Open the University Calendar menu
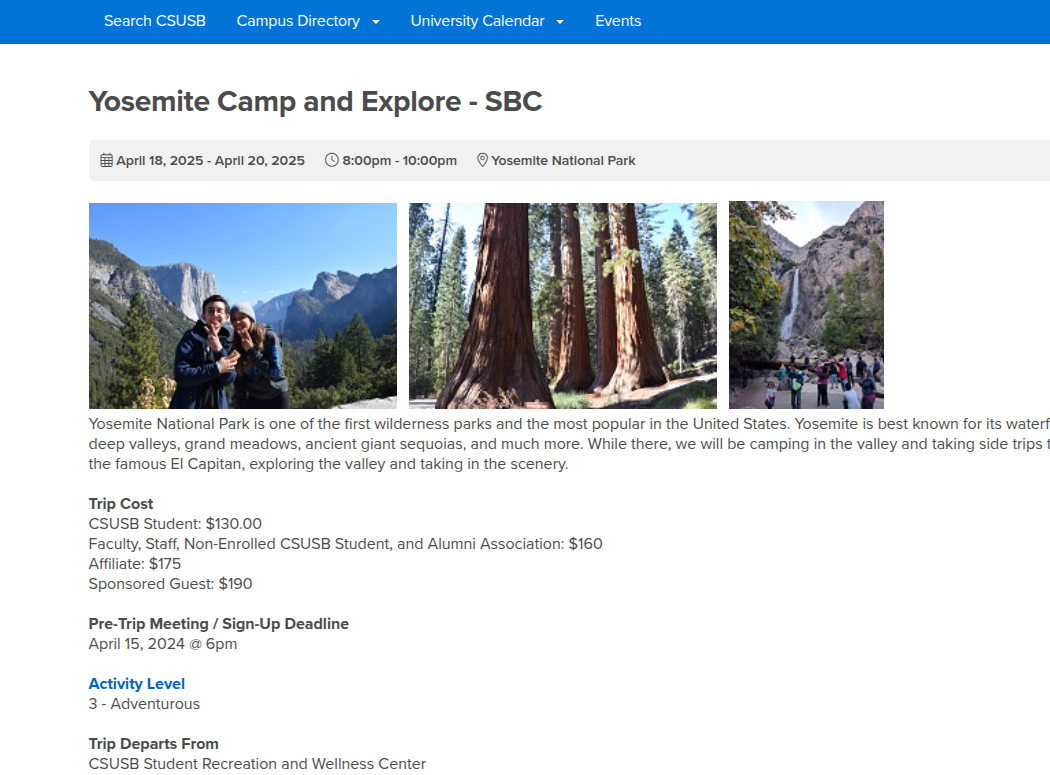The height and width of the screenshot is (775, 1050). (x=477, y=21)
